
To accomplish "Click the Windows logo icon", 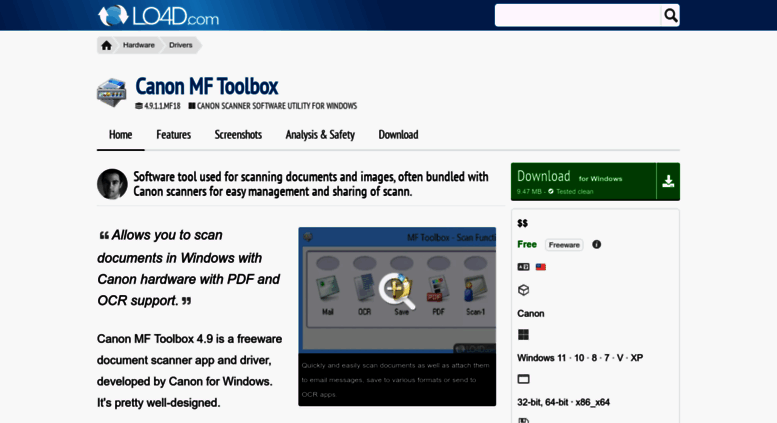I will coord(523,335).
